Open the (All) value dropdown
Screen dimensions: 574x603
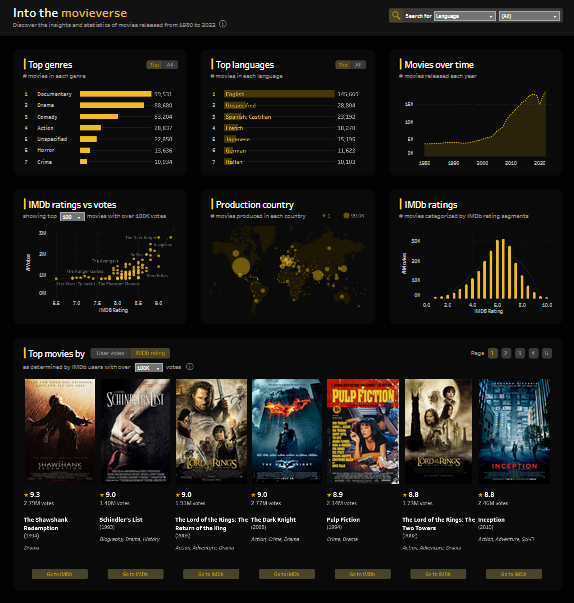(529, 16)
